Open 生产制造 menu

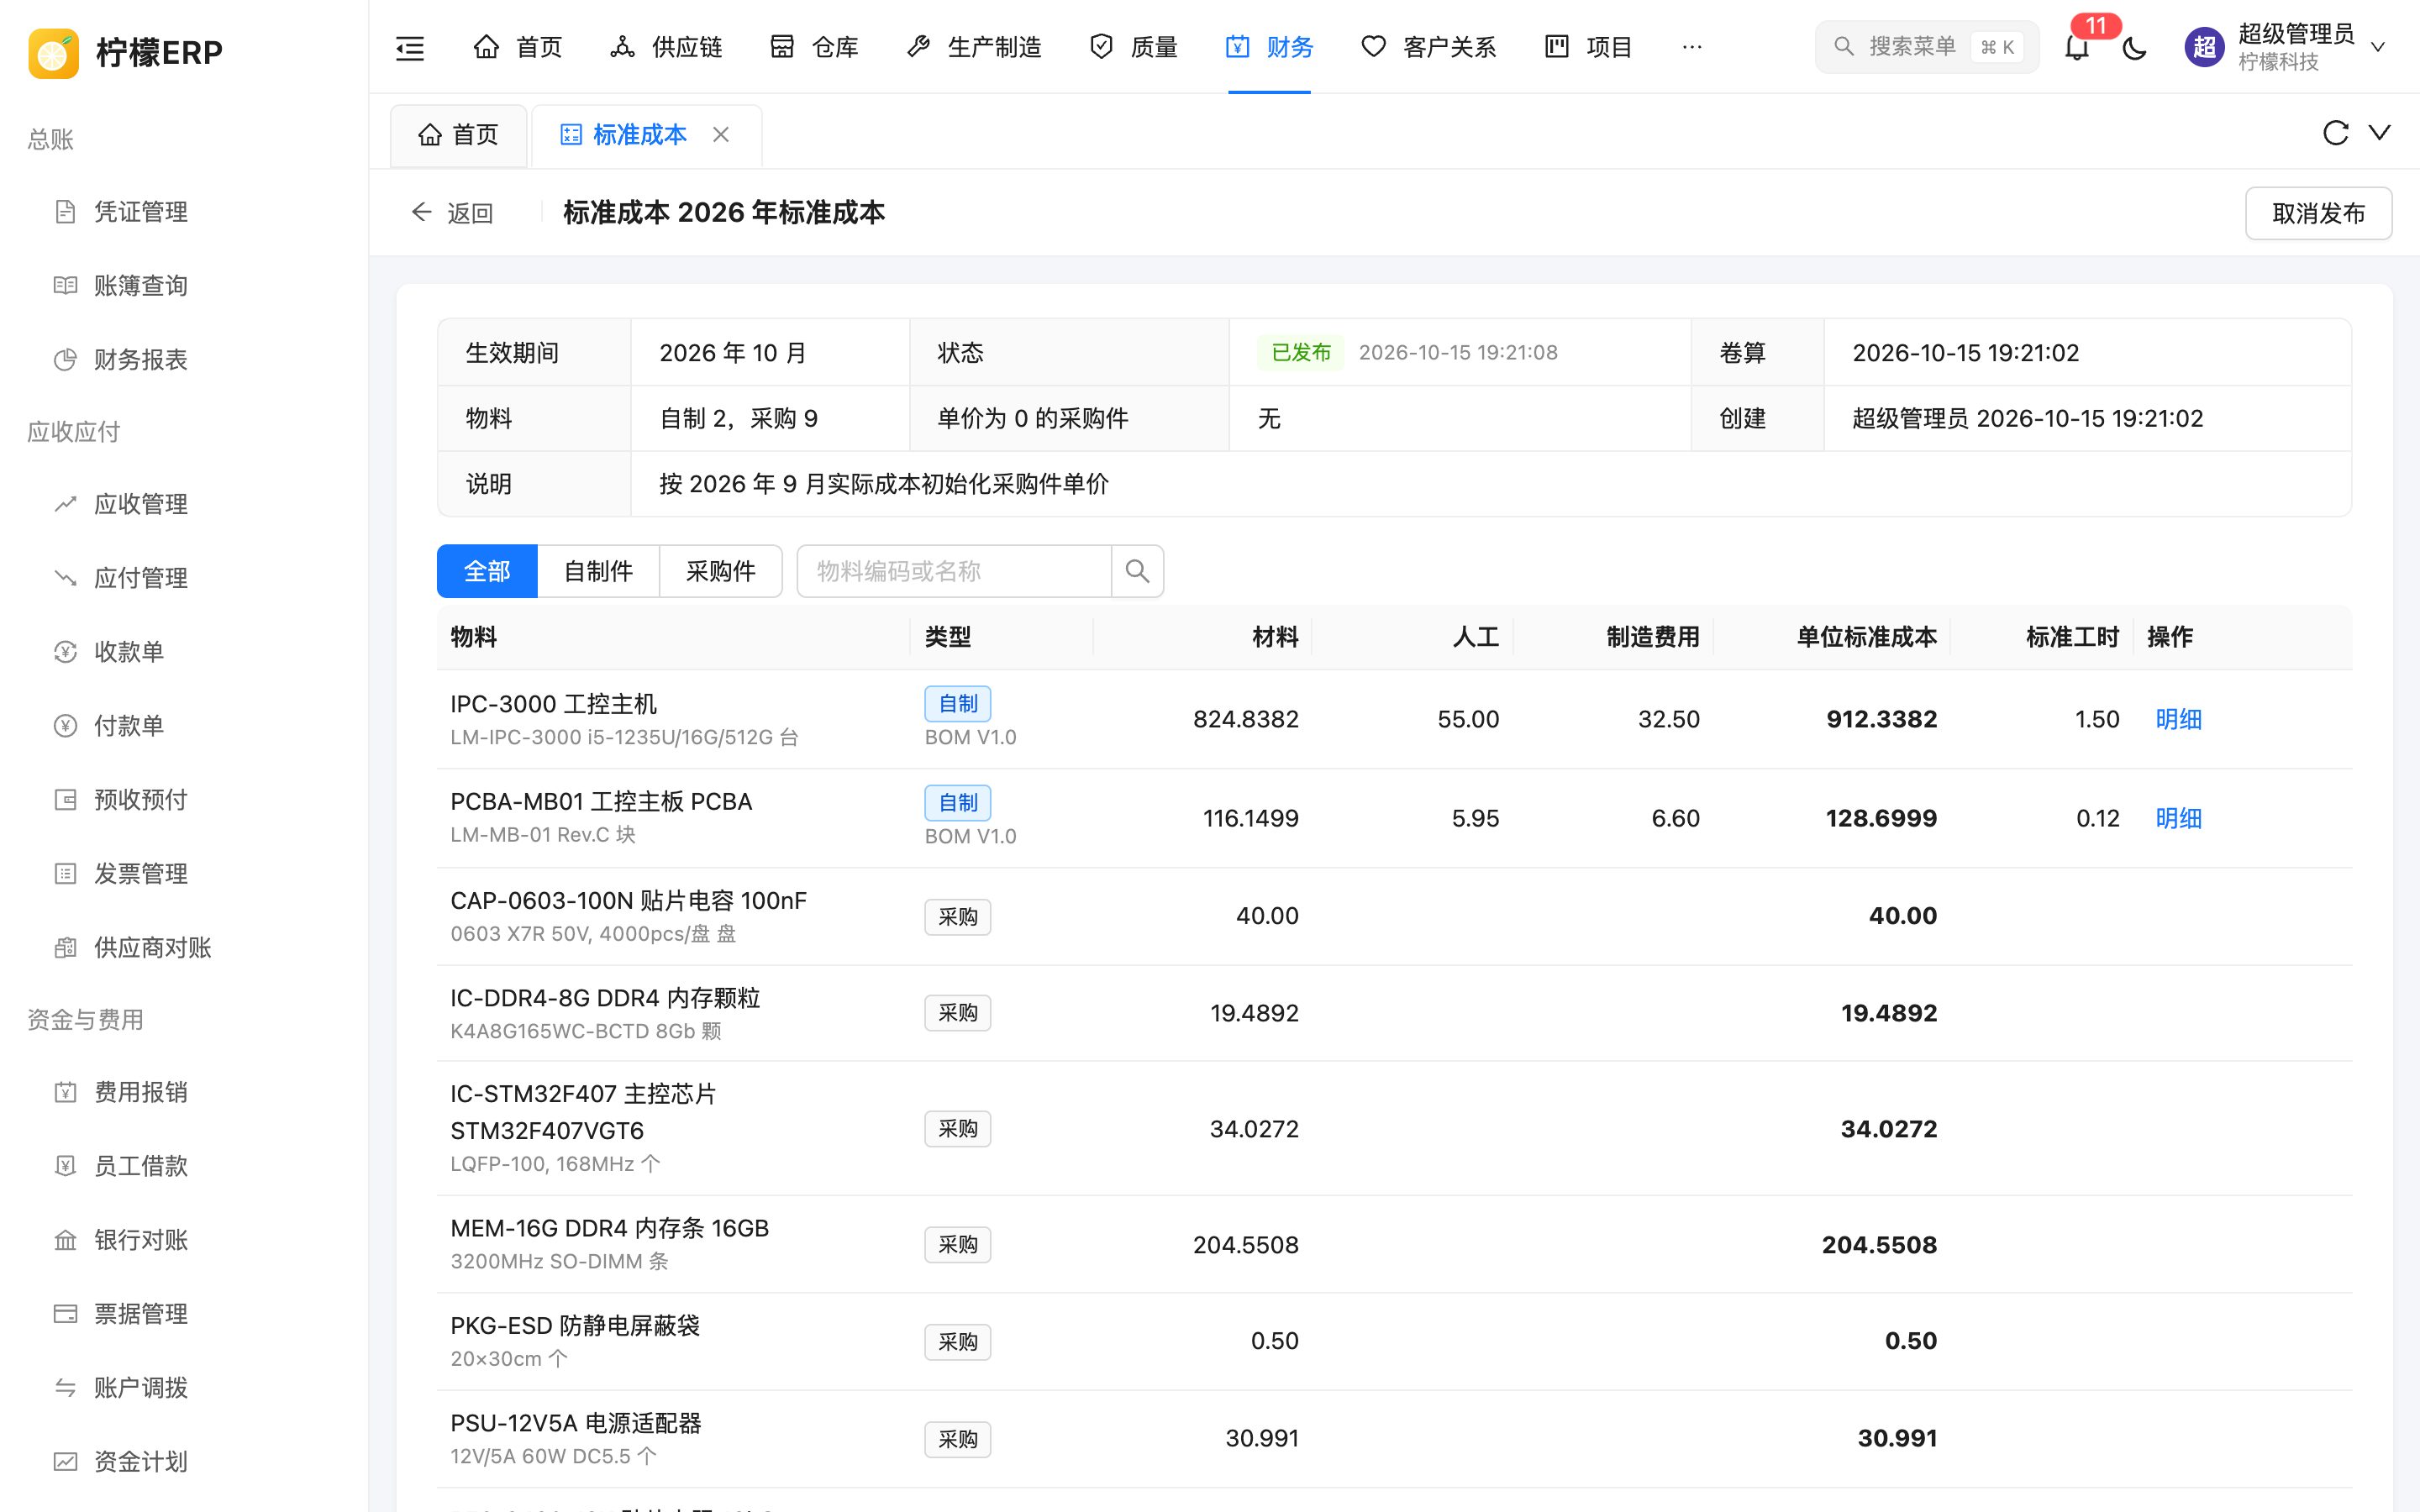[x=974, y=47]
